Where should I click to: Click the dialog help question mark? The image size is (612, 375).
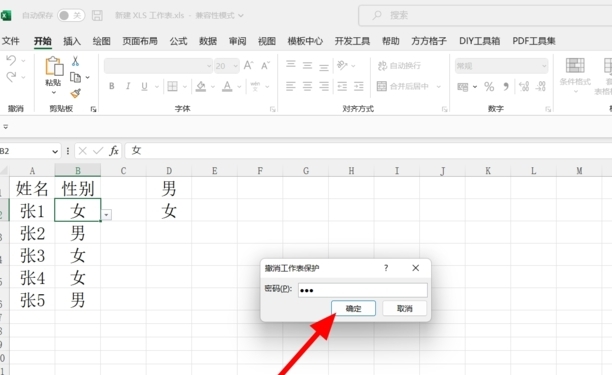tap(386, 268)
